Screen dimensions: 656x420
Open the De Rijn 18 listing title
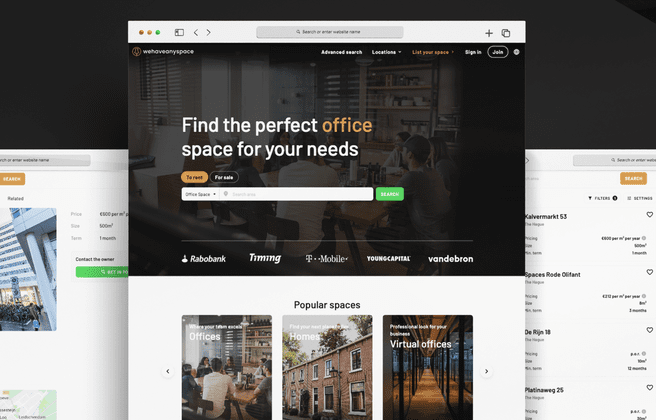pos(538,332)
